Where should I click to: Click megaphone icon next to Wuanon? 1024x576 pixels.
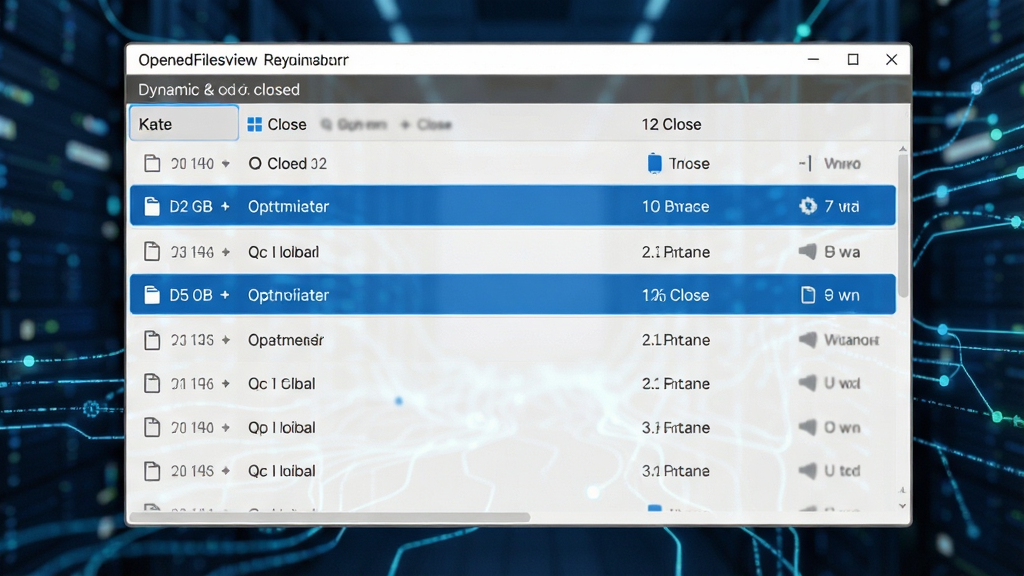click(808, 340)
